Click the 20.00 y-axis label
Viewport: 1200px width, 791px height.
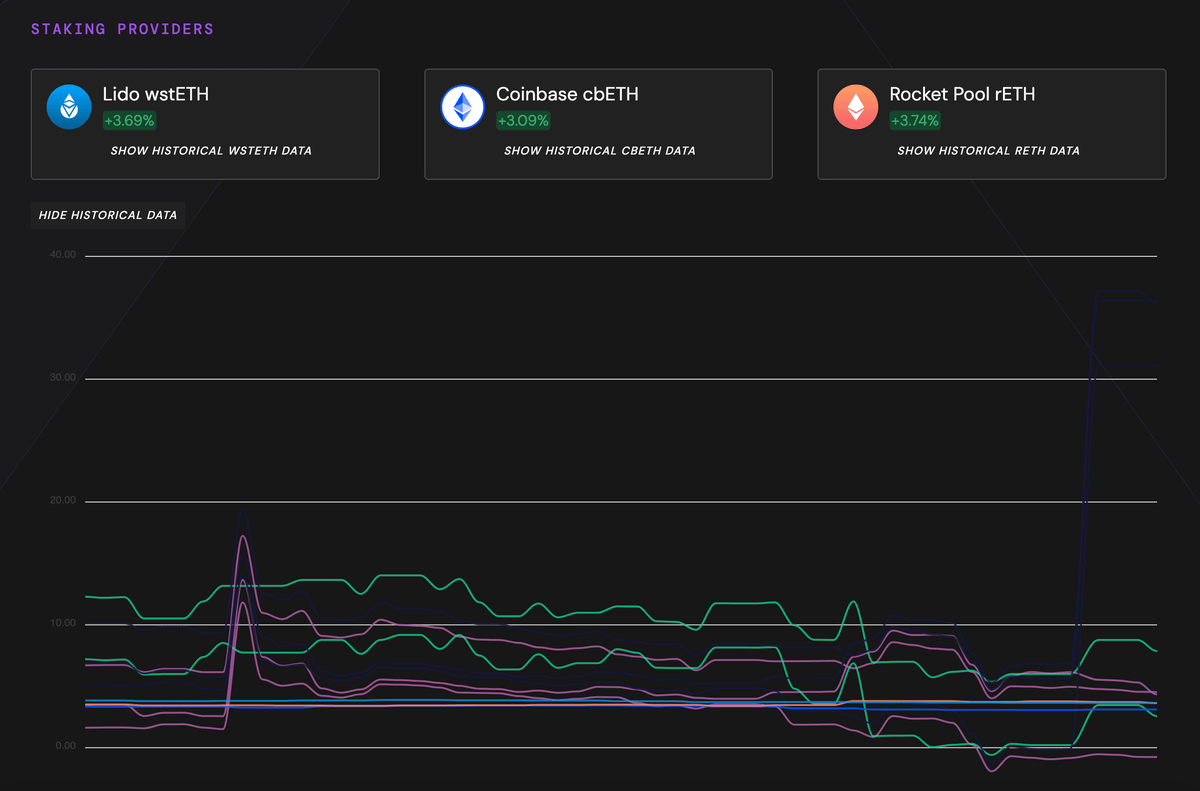62,501
